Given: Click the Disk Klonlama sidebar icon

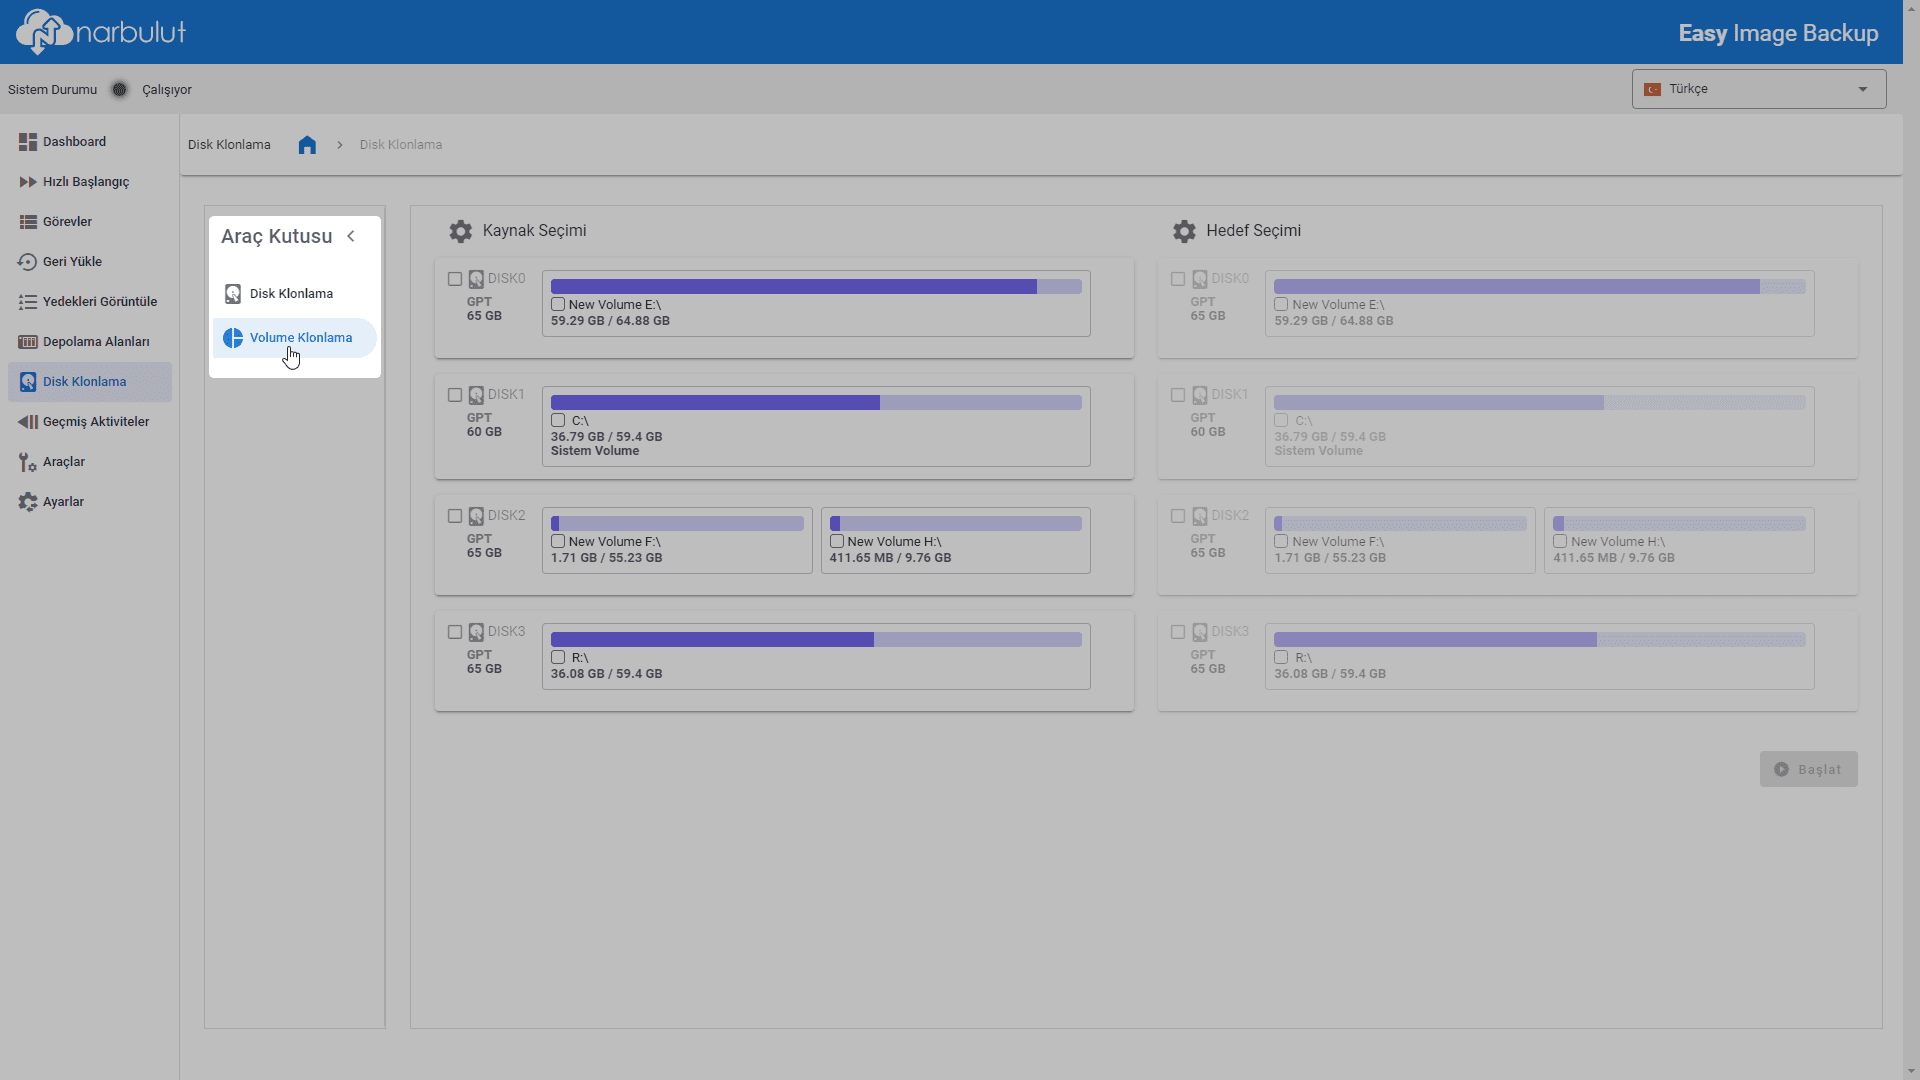Looking at the screenshot, I should click(x=28, y=382).
